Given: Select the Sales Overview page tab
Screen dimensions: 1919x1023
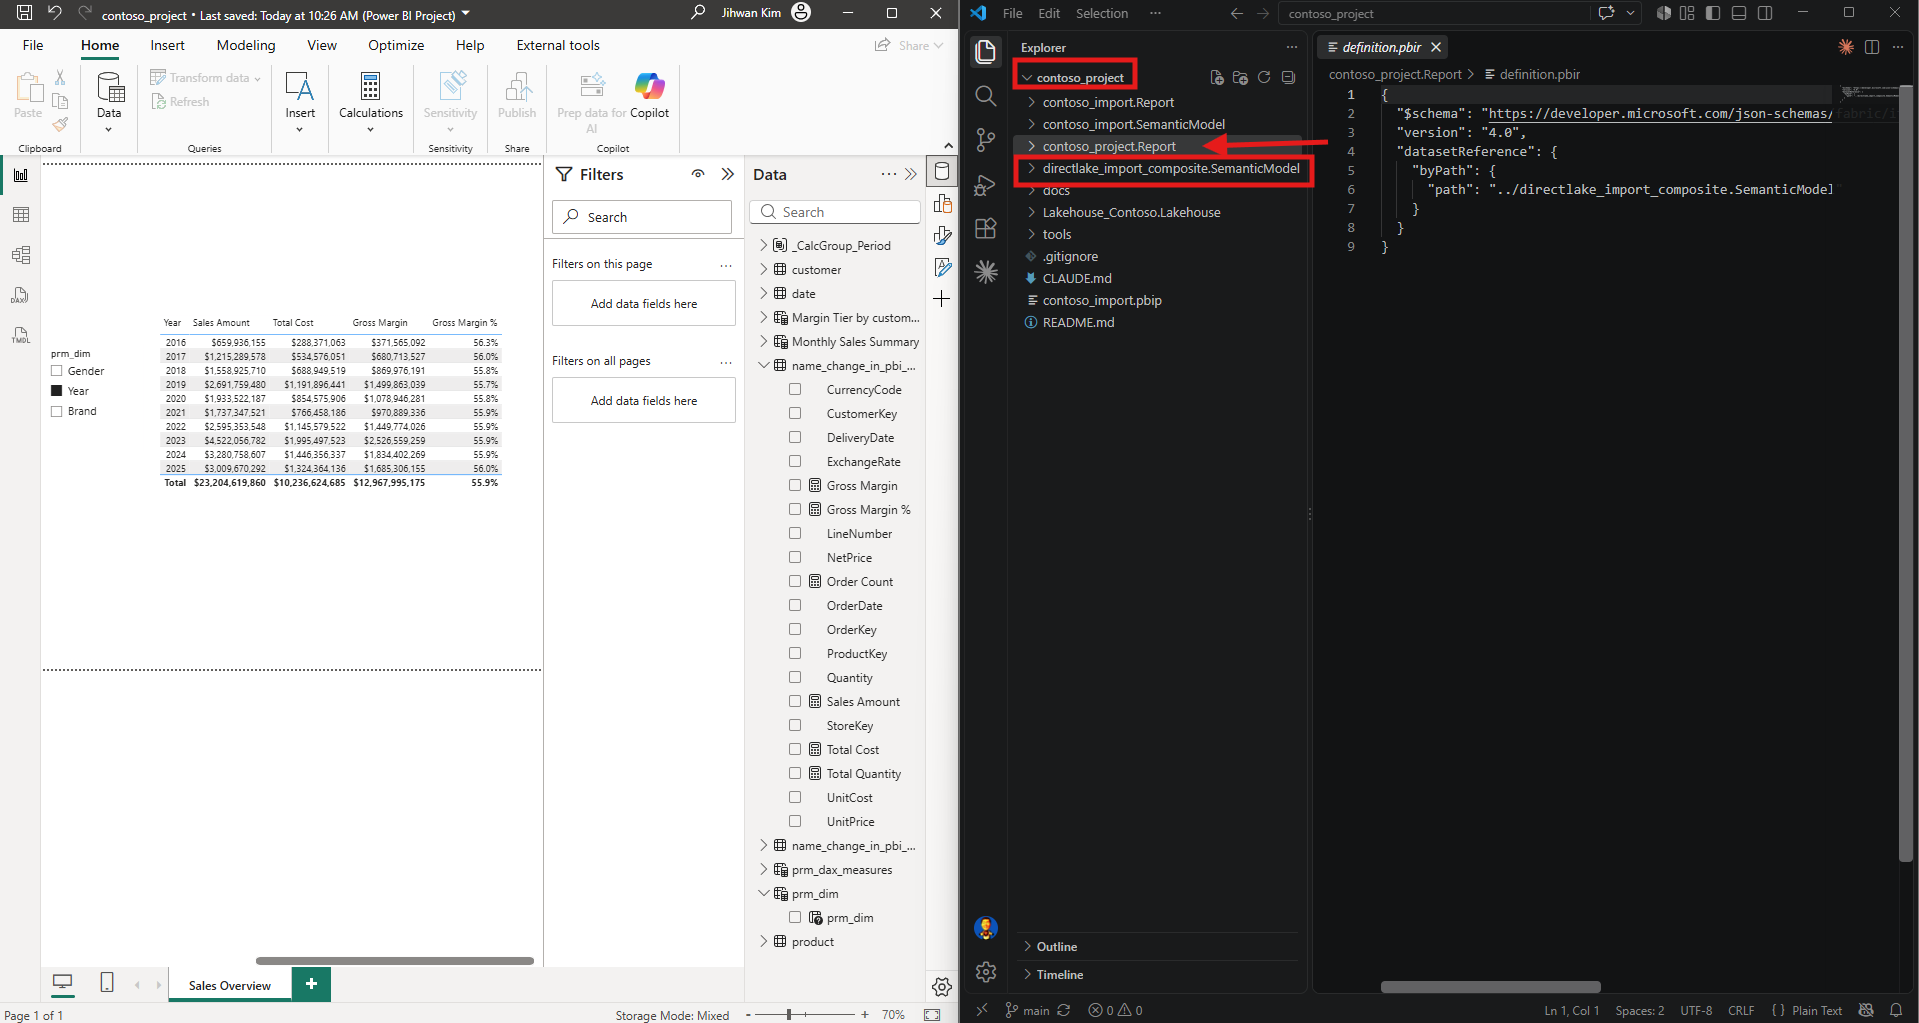Looking at the screenshot, I should (230, 985).
